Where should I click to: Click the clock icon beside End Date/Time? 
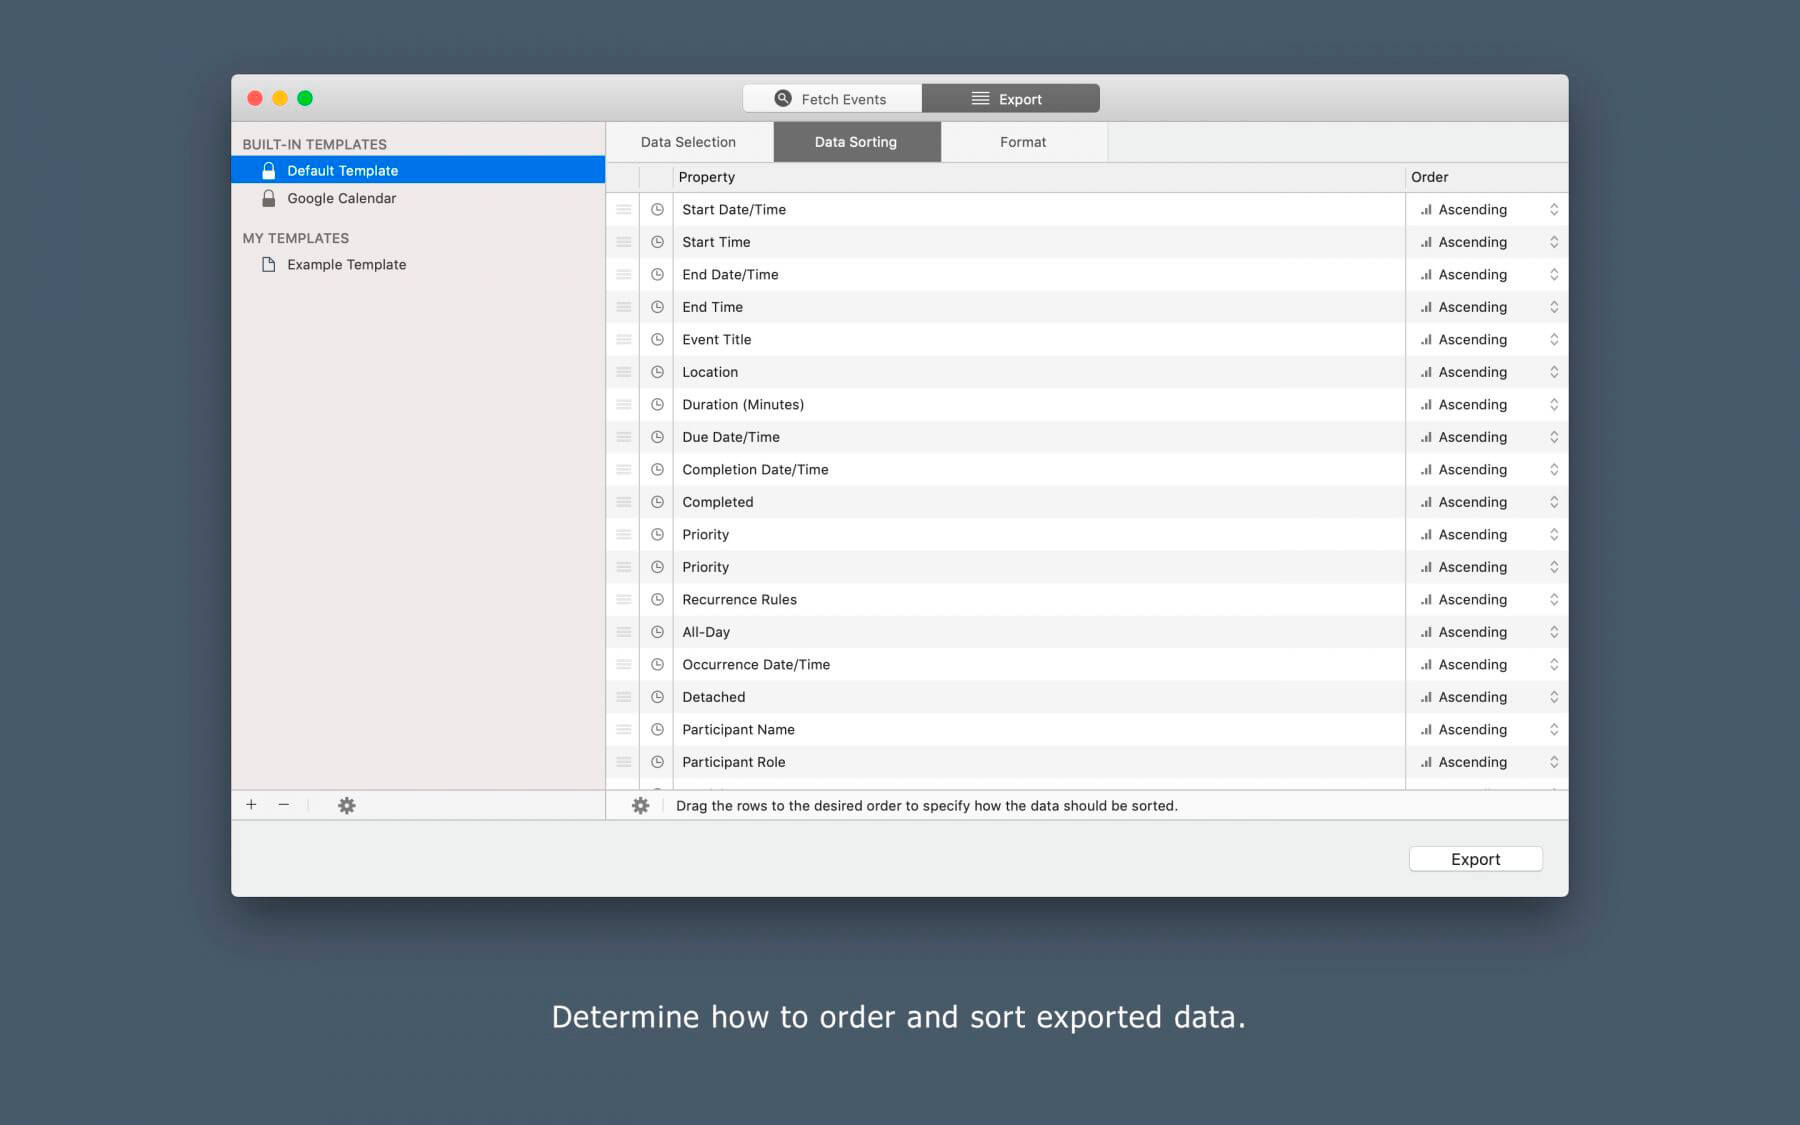click(x=657, y=274)
